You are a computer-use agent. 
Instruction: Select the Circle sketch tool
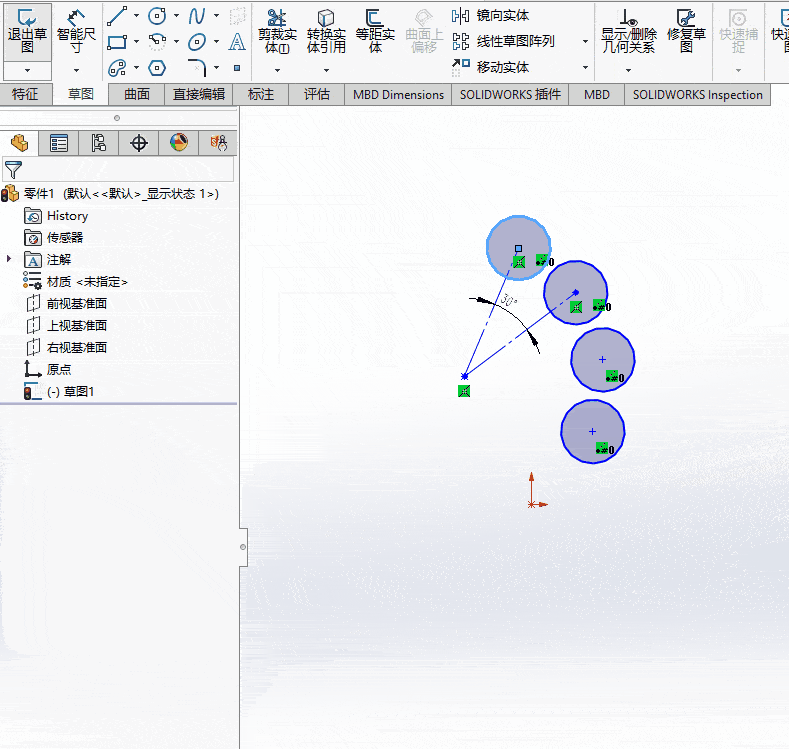click(157, 16)
